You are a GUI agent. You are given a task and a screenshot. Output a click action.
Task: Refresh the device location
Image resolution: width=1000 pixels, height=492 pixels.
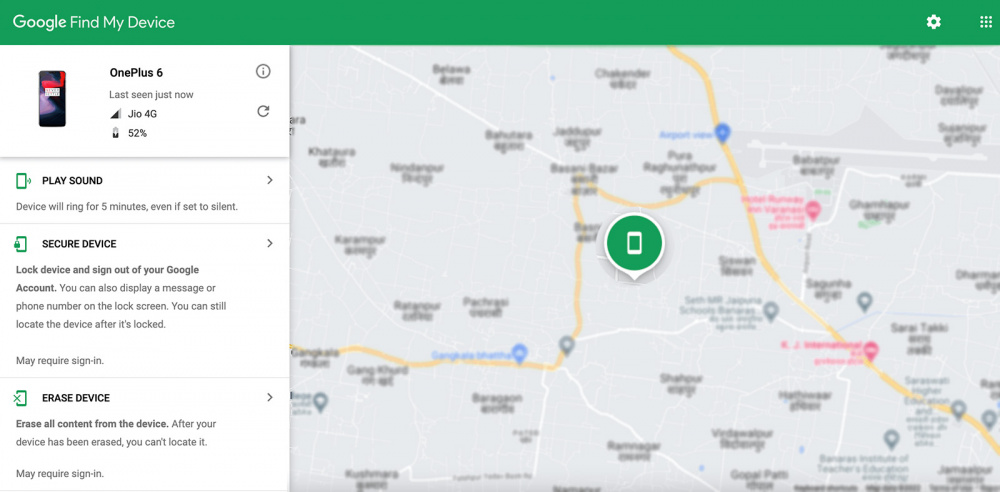pyautogui.click(x=263, y=112)
